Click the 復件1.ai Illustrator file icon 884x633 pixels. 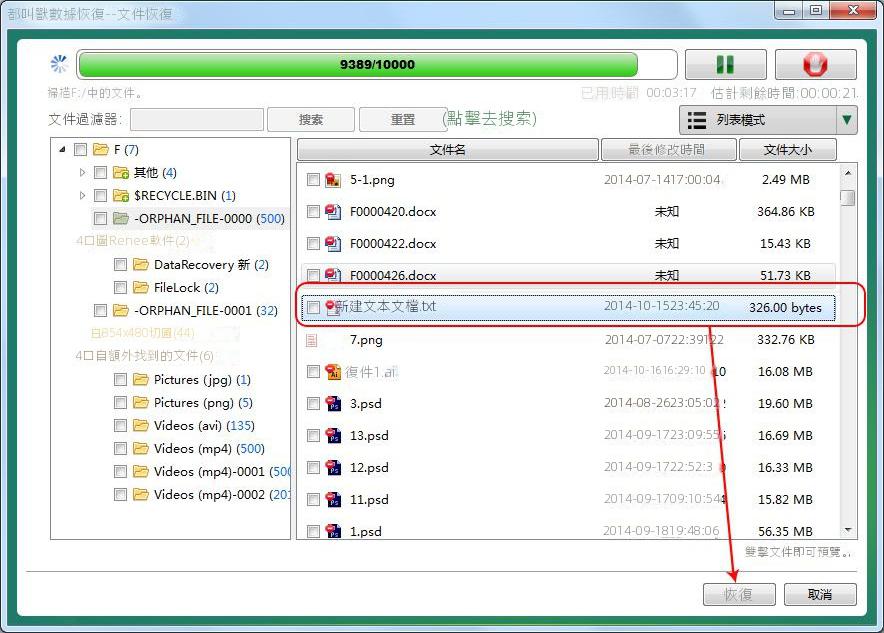[333, 372]
